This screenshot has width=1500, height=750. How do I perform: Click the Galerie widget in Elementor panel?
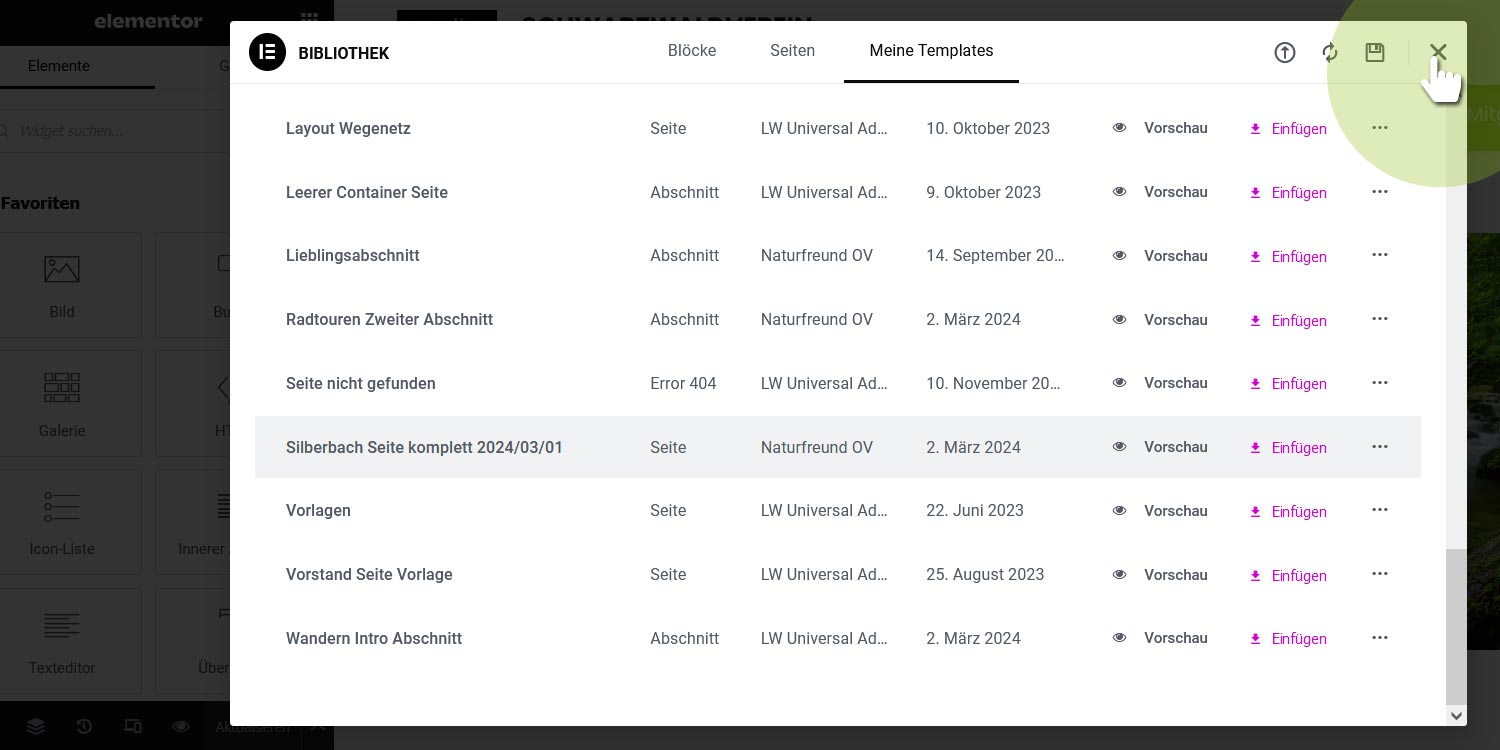coord(62,403)
